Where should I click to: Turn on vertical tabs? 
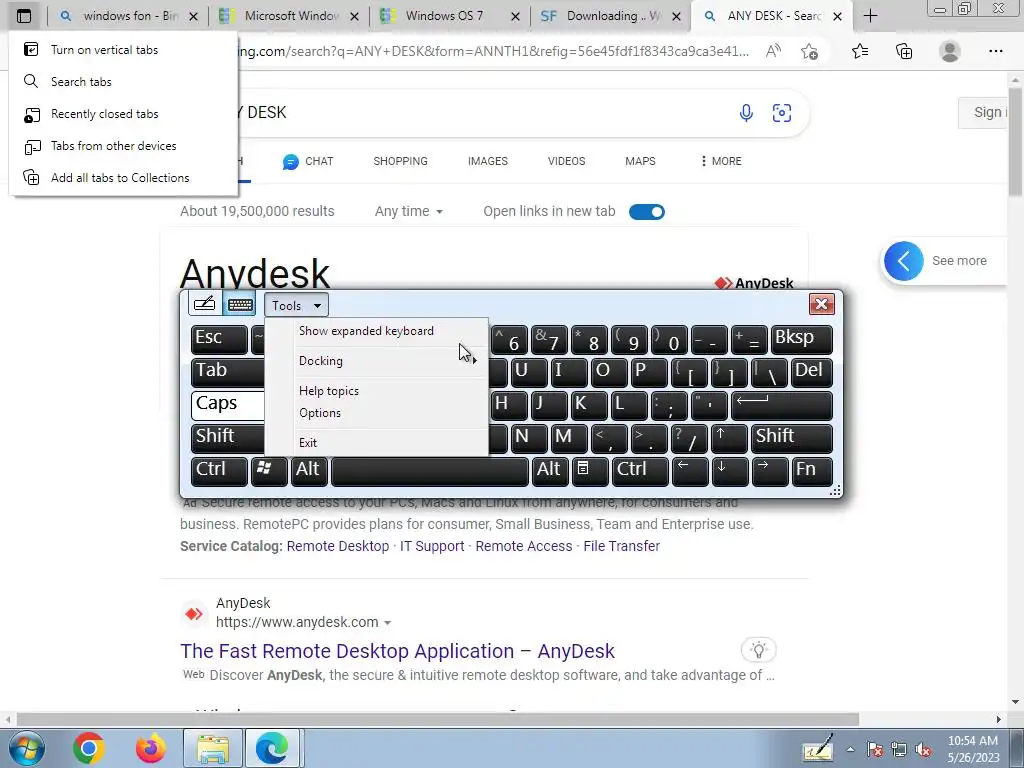click(x=123, y=50)
